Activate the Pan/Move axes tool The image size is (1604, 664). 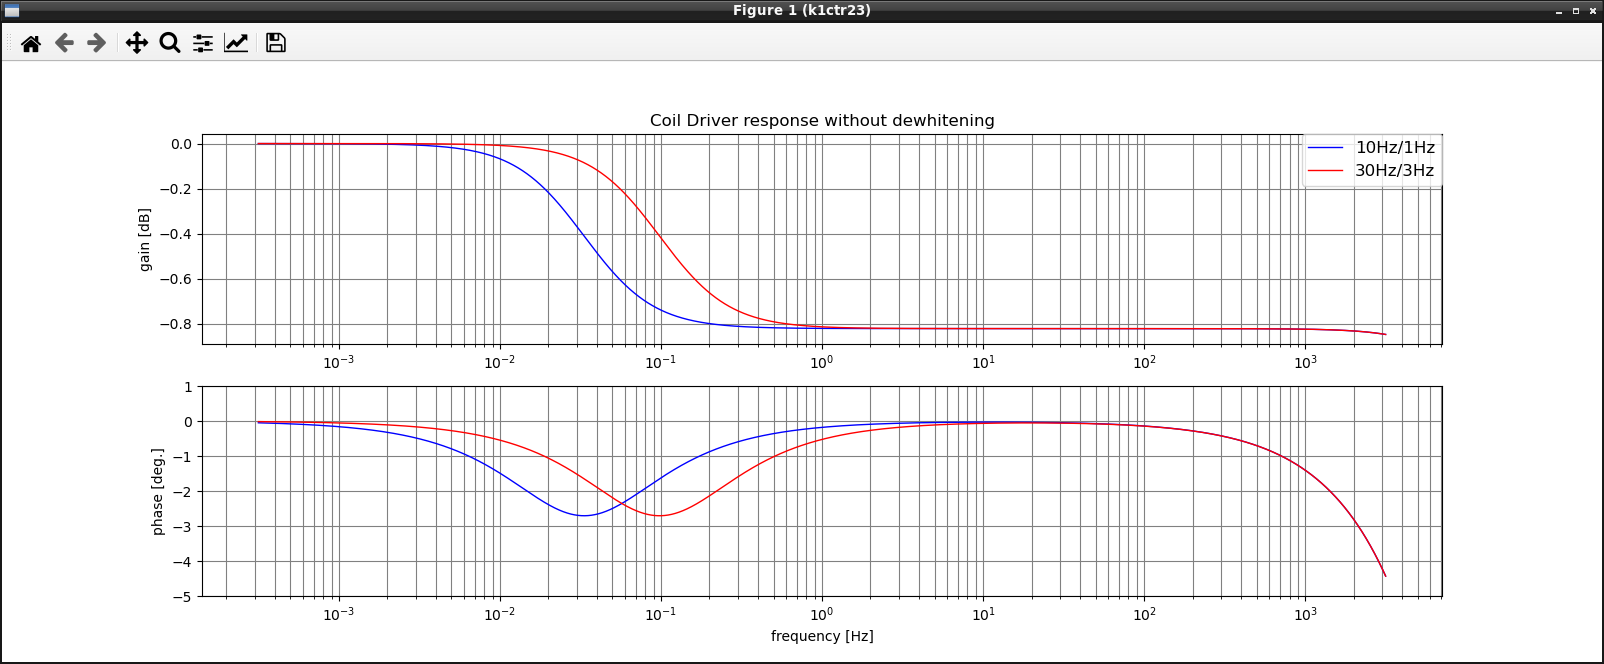point(137,43)
